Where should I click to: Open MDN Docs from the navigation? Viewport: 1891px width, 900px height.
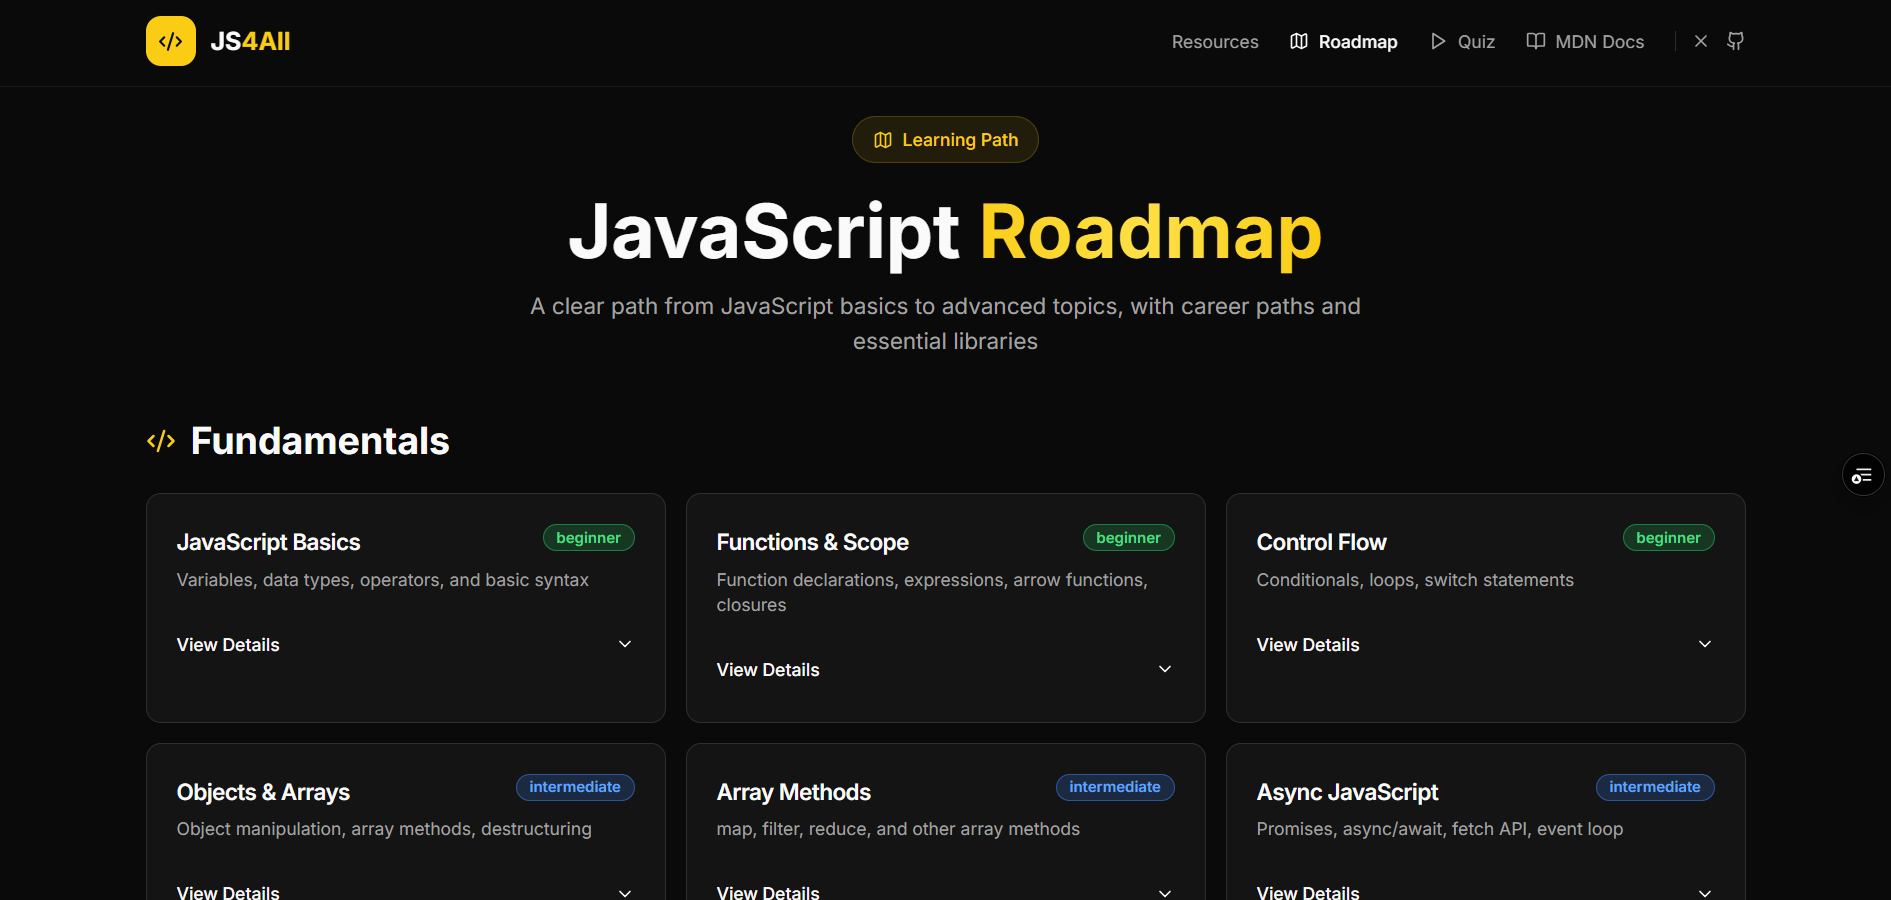click(1585, 42)
